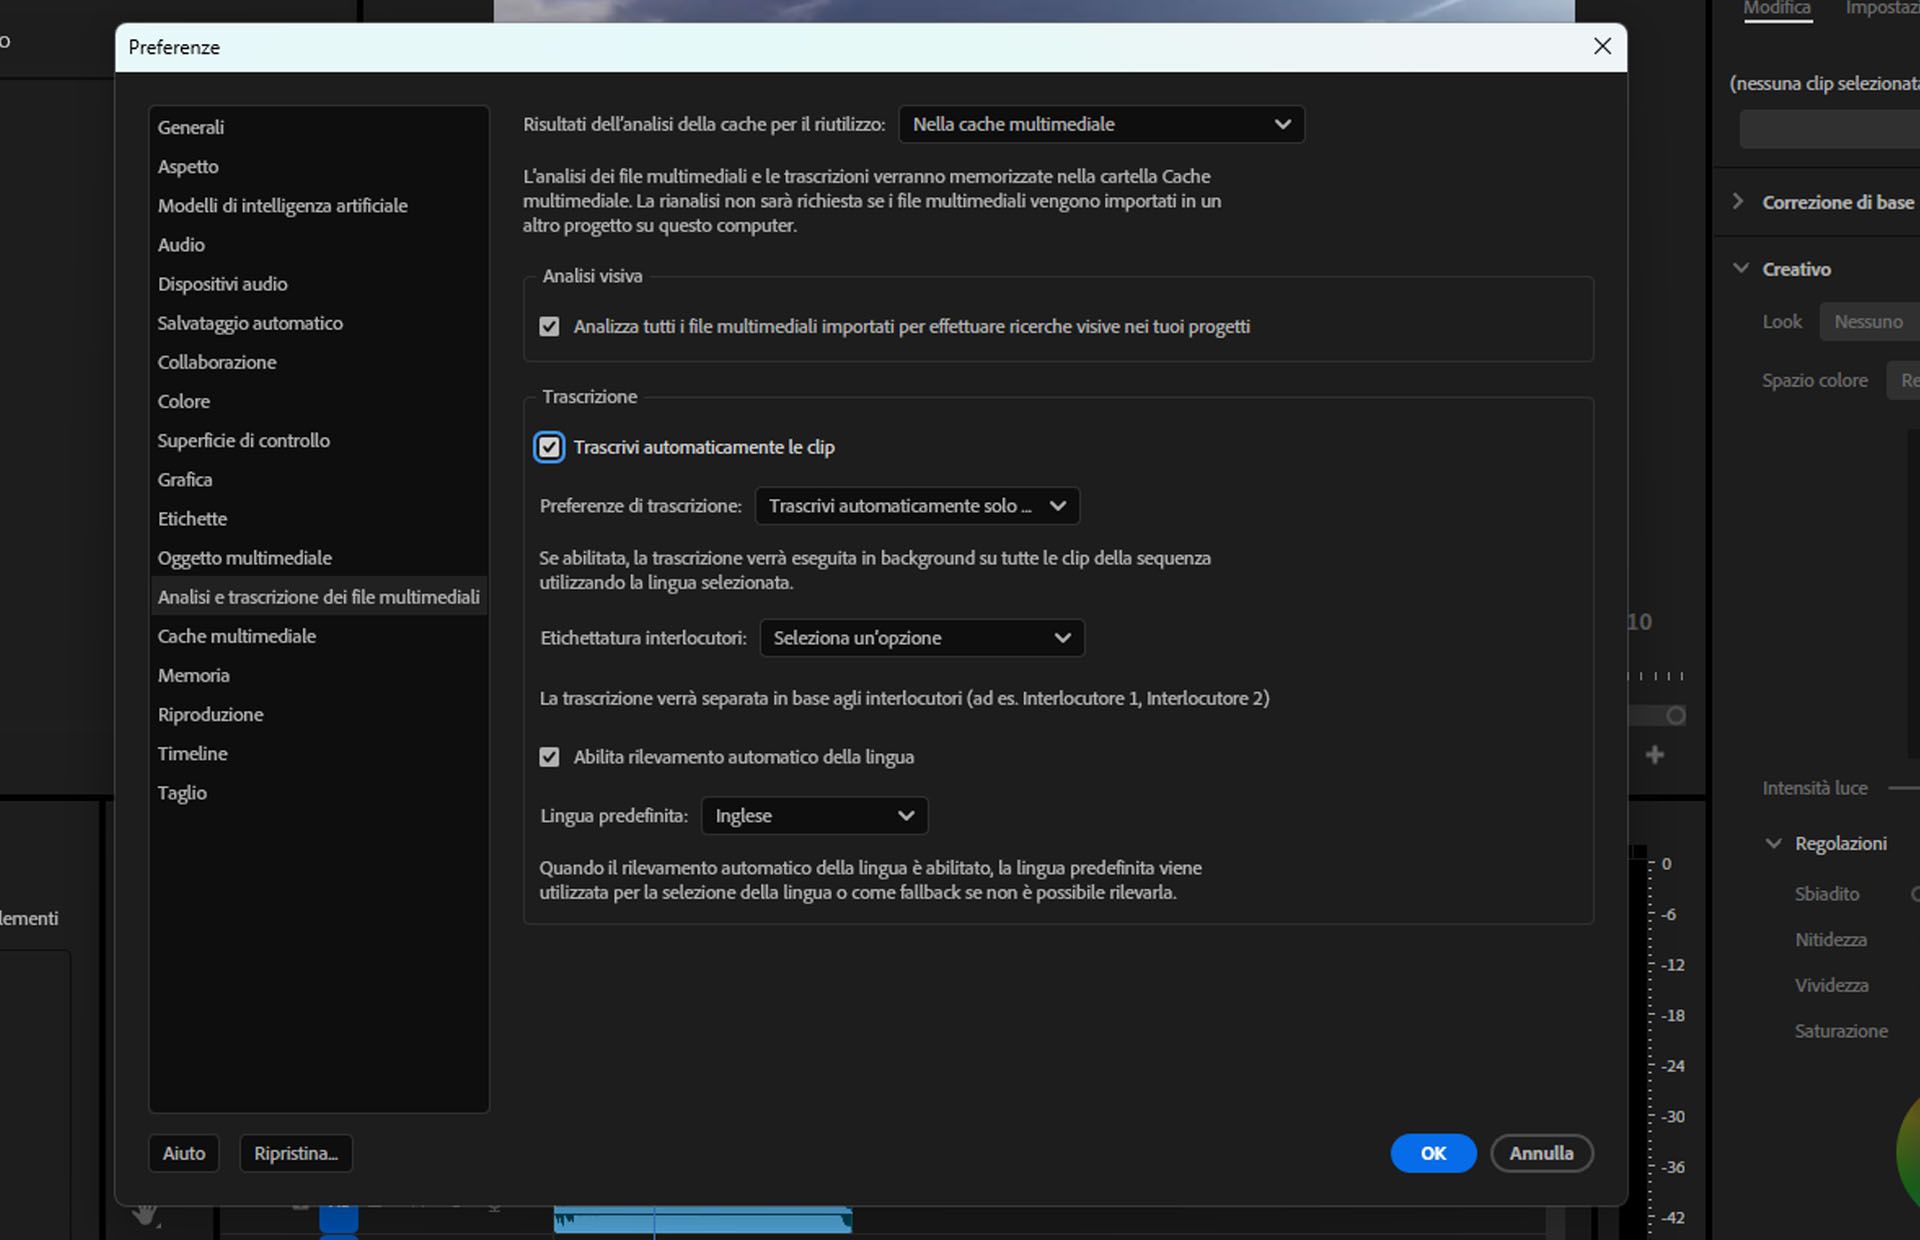
Task: Collapse the Regolazioni group
Action: (x=1773, y=844)
